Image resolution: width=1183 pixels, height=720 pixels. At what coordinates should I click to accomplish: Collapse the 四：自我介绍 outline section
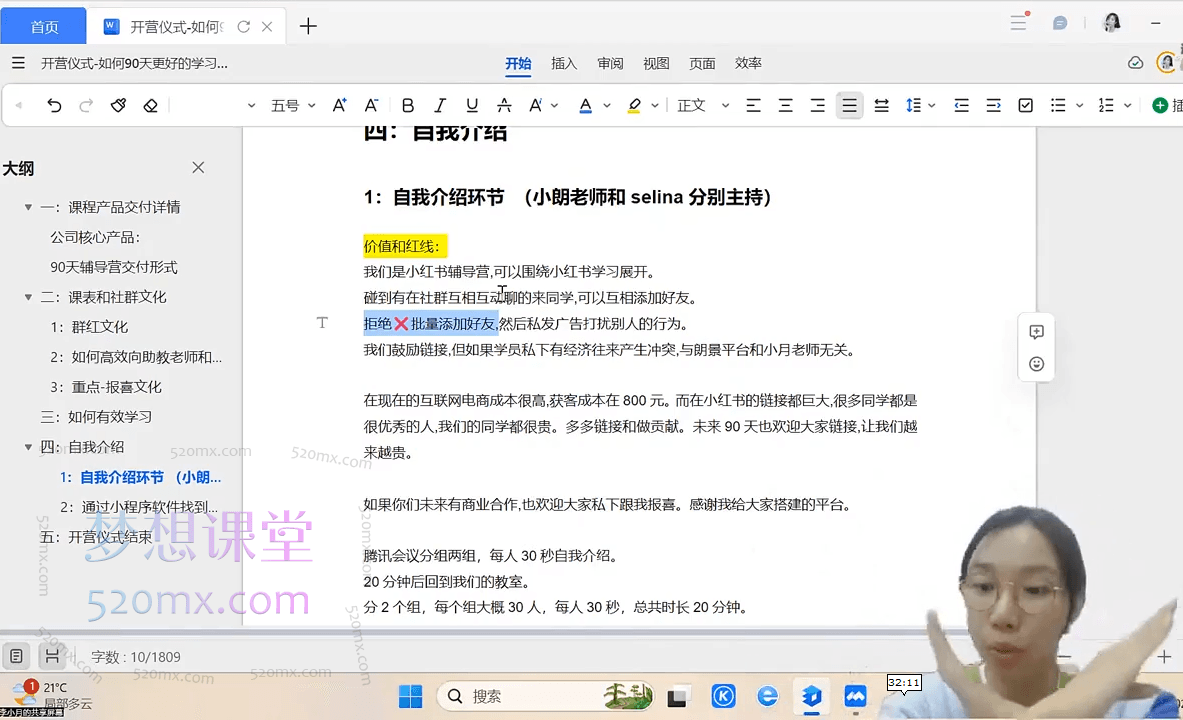[28, 448]
